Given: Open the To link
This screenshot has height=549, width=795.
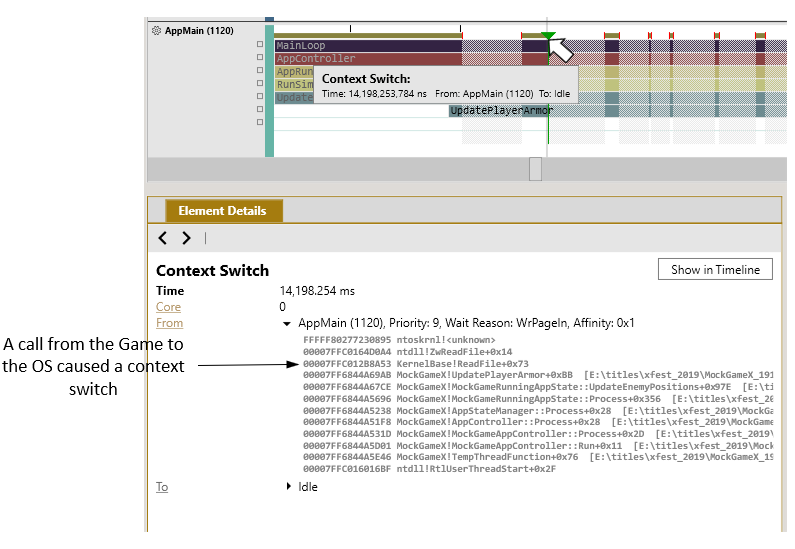Looking at the screenshot, I should [162, 487].
